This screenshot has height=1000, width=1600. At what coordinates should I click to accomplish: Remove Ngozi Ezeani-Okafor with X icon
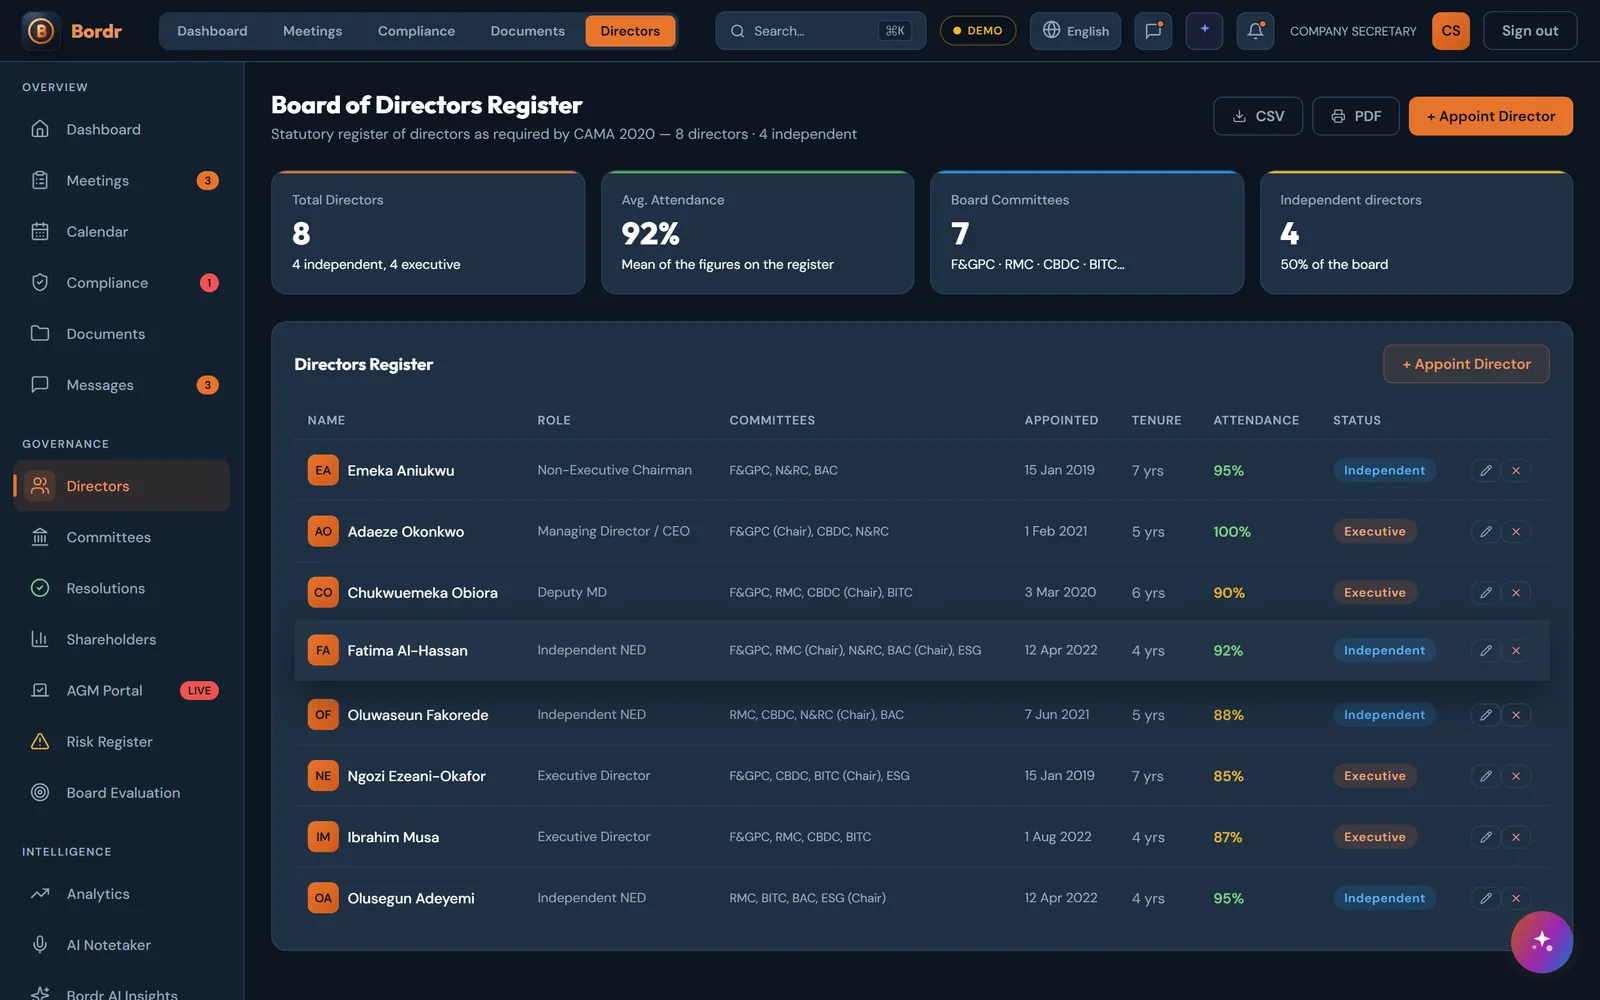[x=1516, y=775]
